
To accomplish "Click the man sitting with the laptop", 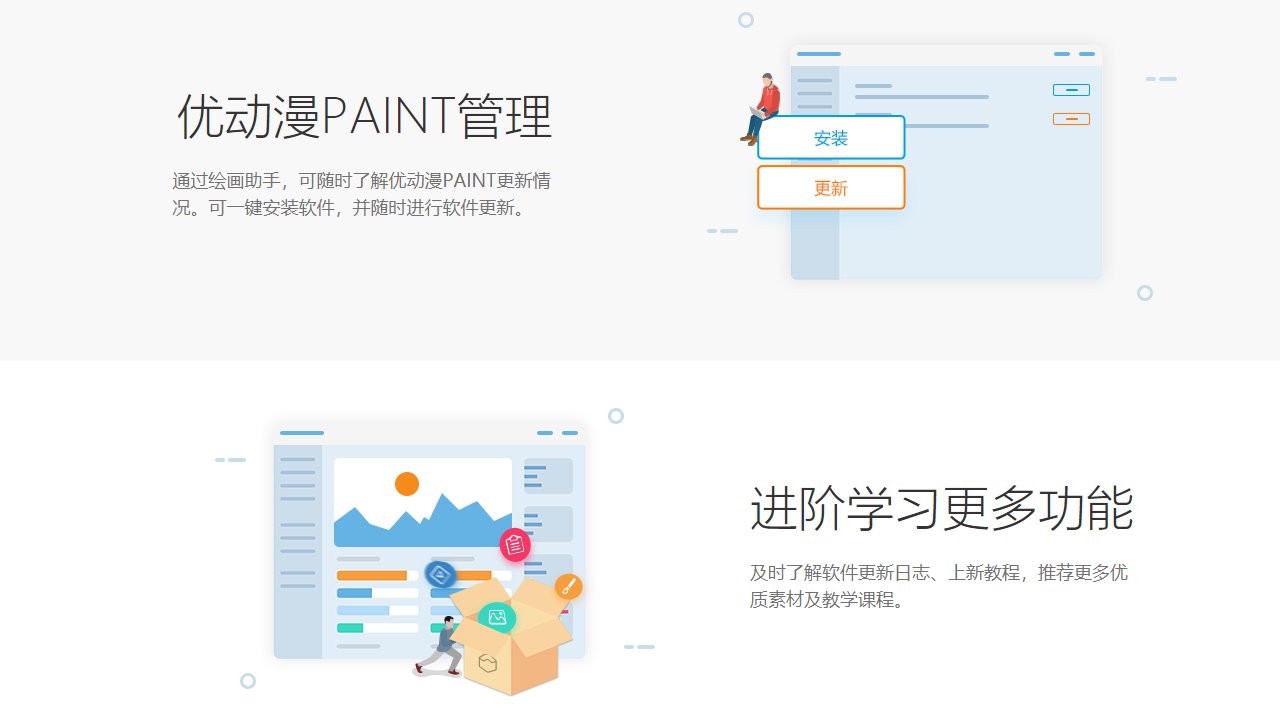I will 762,109.
